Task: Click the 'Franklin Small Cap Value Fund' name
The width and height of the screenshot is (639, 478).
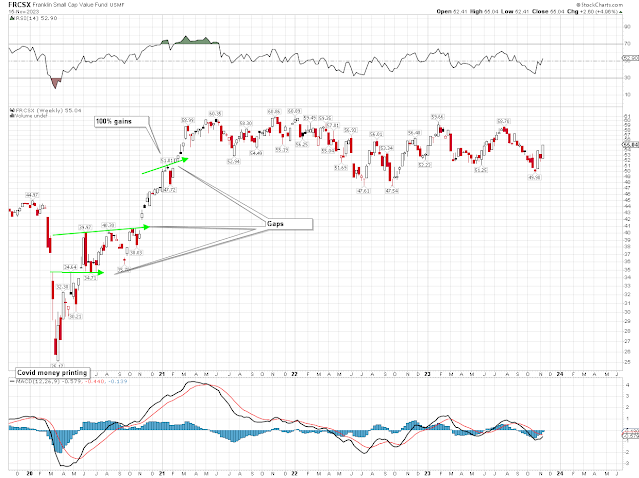Action: [72, 5]
